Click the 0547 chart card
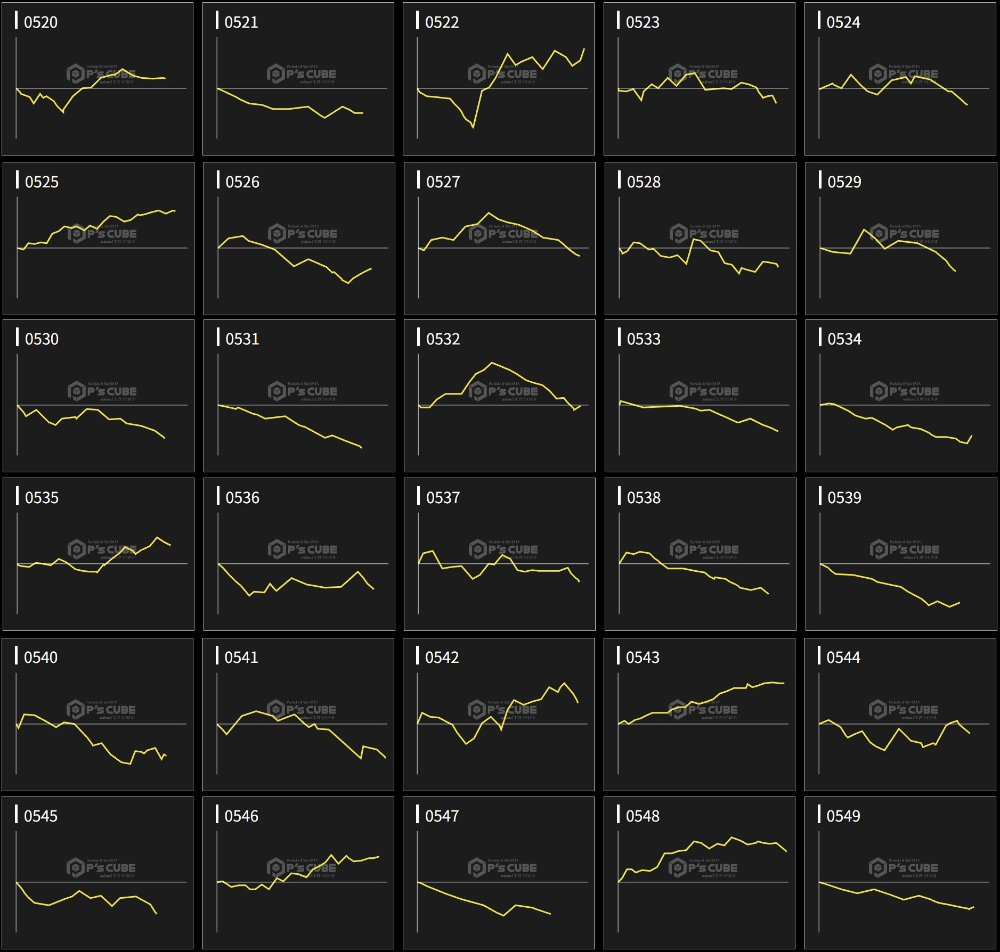The width and height of the screenshot is (1000, 952). coord(499,872)
